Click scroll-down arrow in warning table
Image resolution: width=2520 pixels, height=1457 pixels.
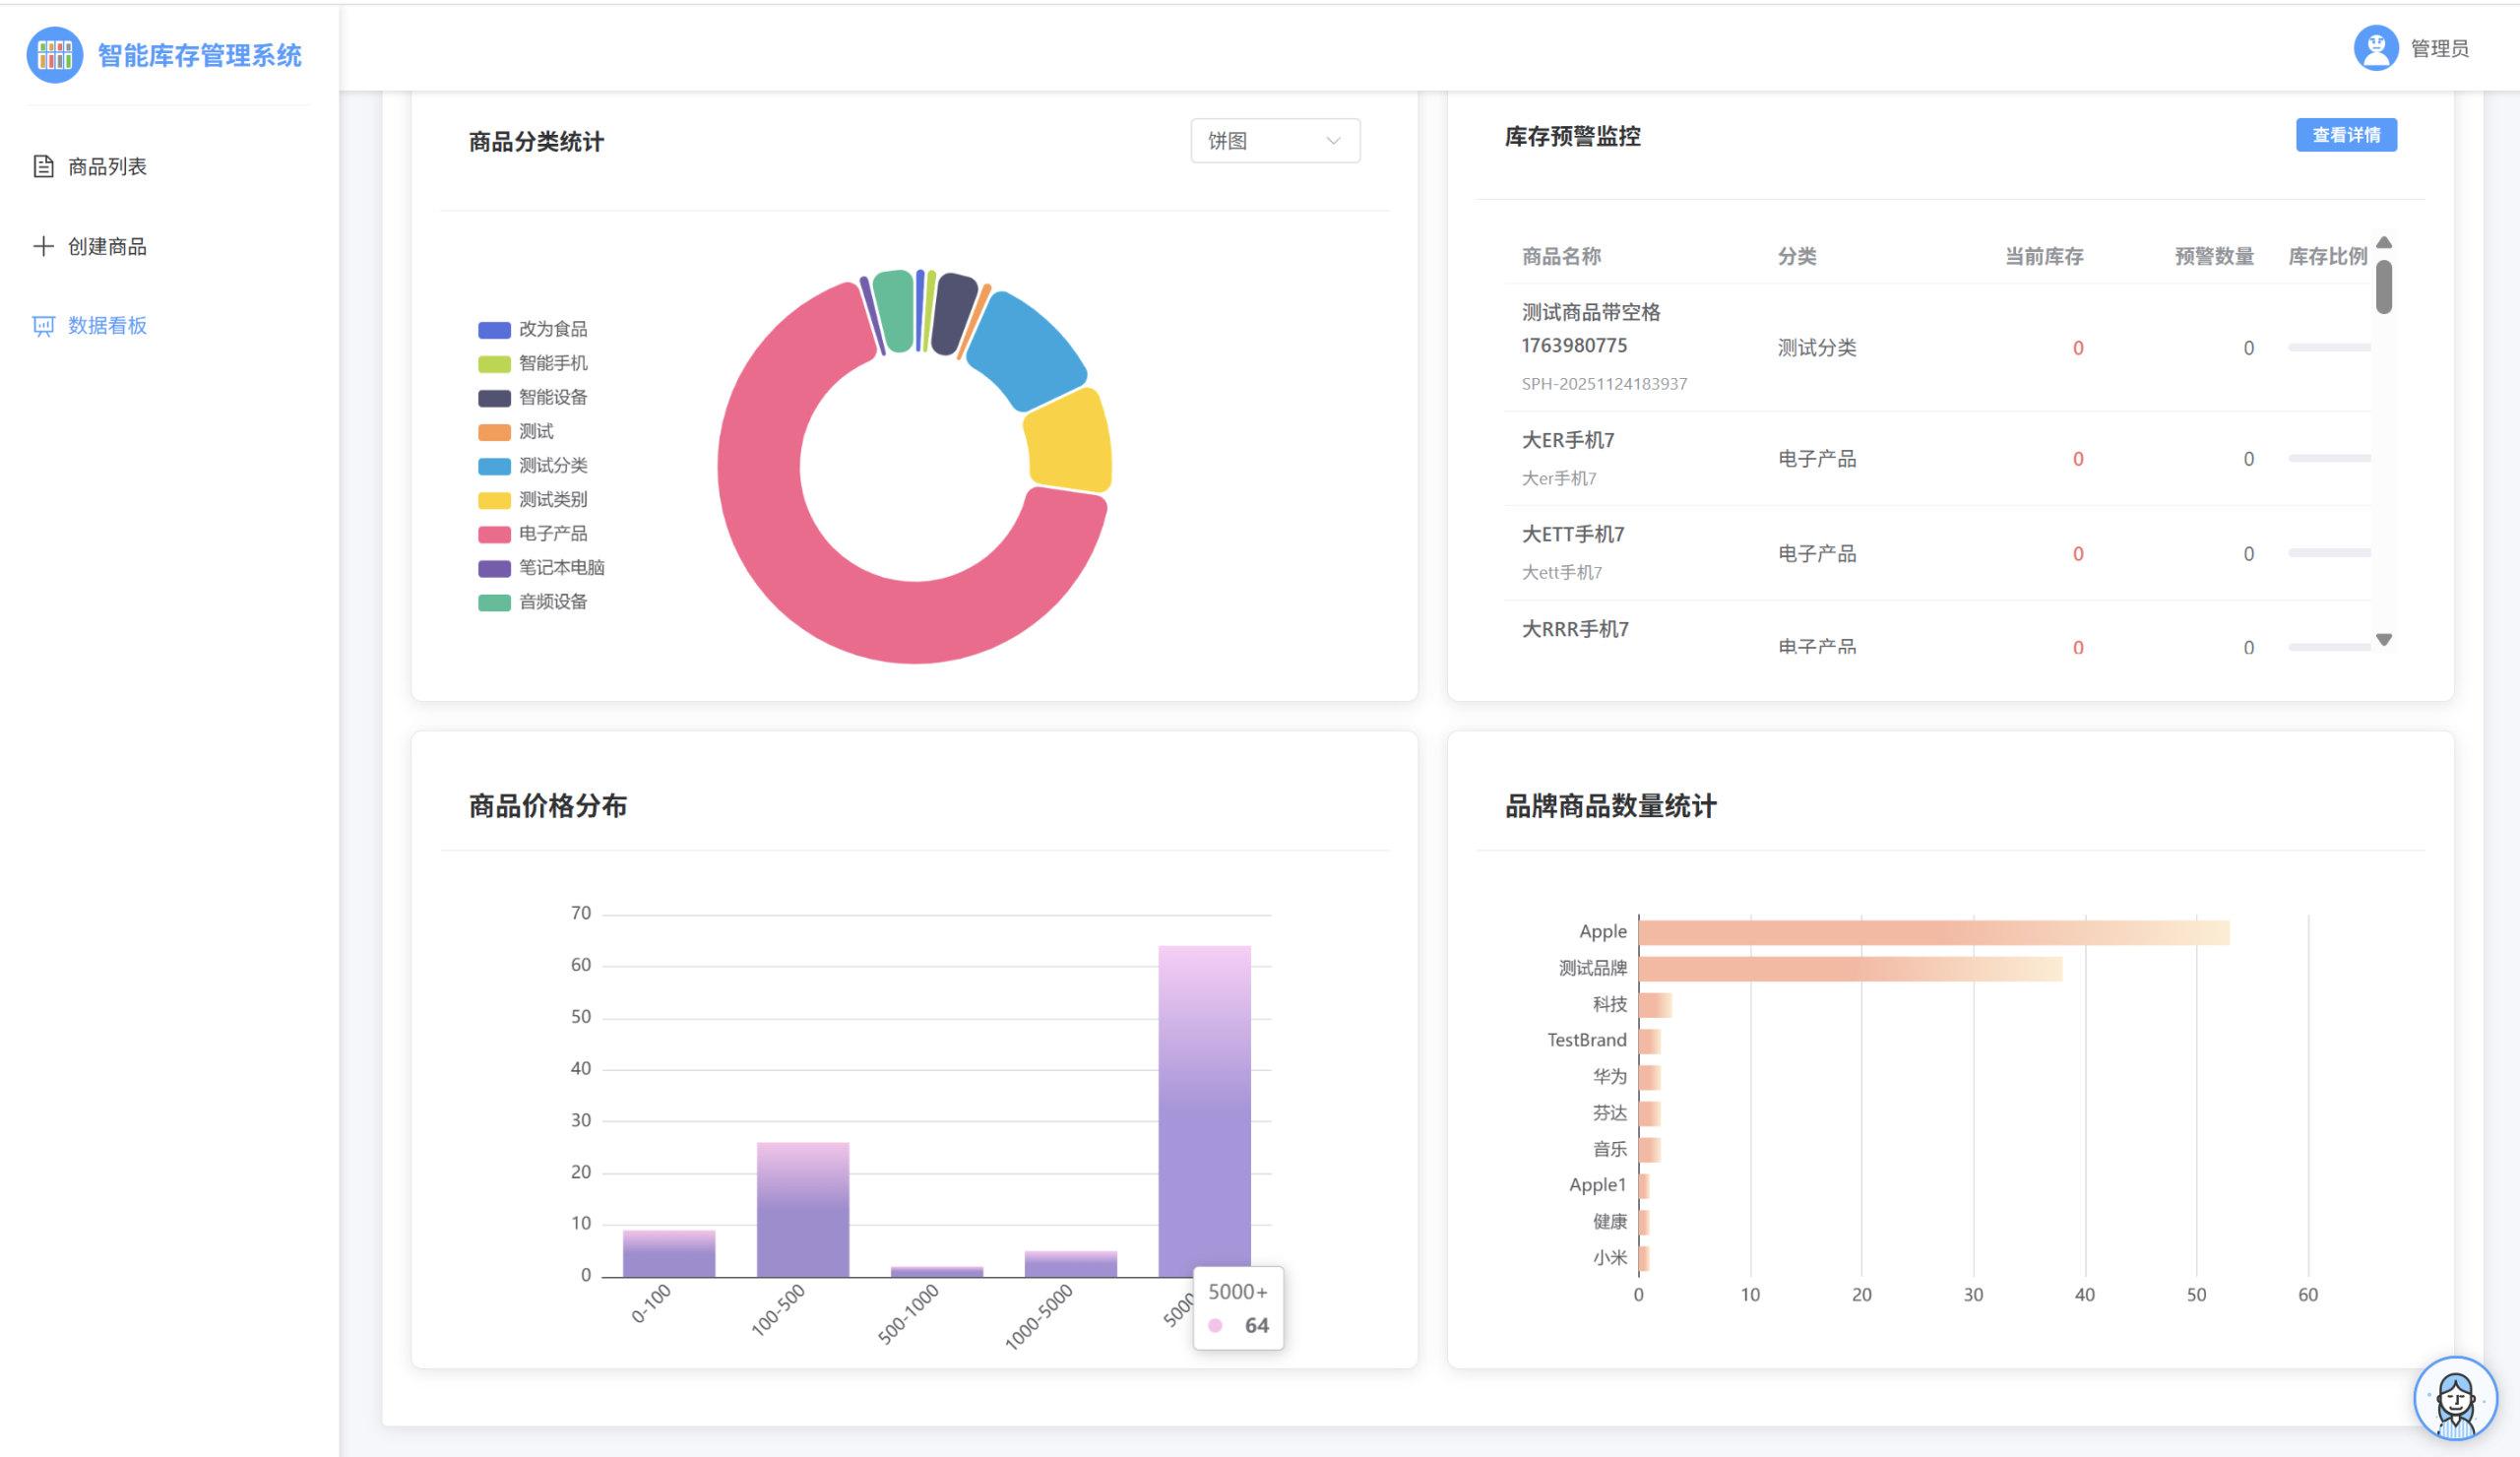point(2384,640)
